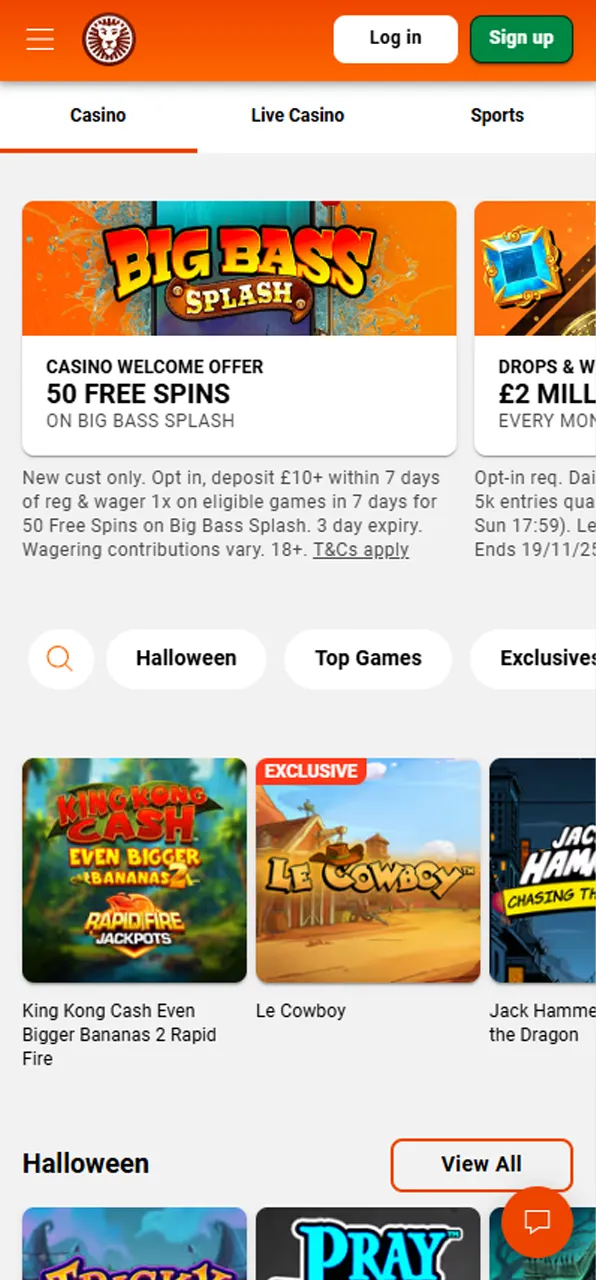Switch to the Live Casino tab
The height and width of the screenshot is (1280, 596).
[297, 116]
